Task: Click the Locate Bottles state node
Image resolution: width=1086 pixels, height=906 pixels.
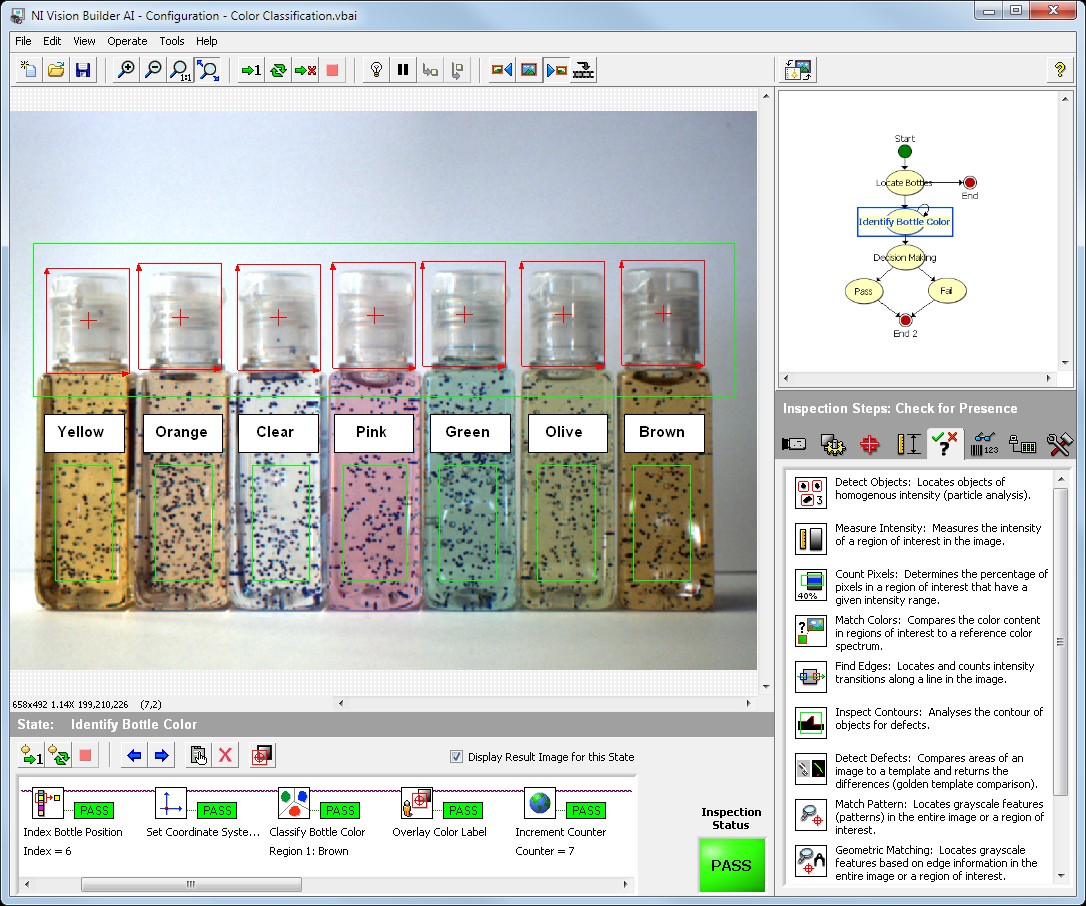Action: pos(905,182)
